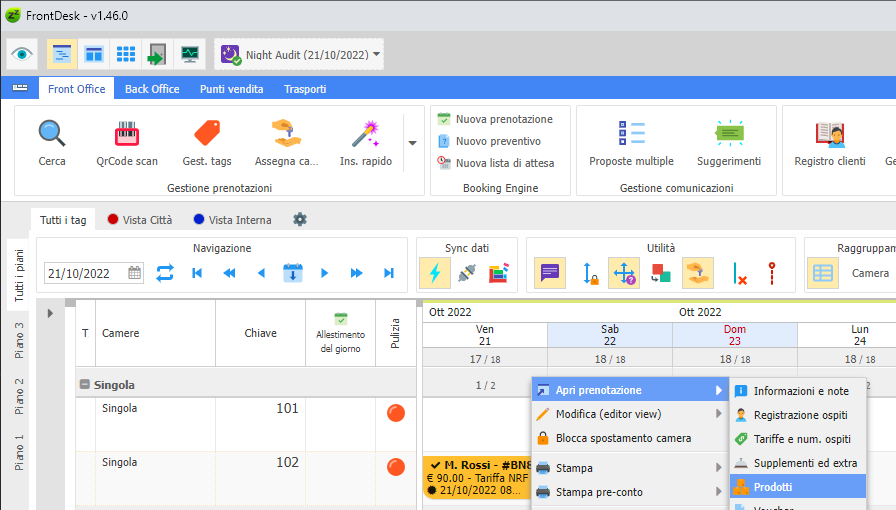
Task: Select the Piano 3 side tab
Action: click(x=19, y=340)
